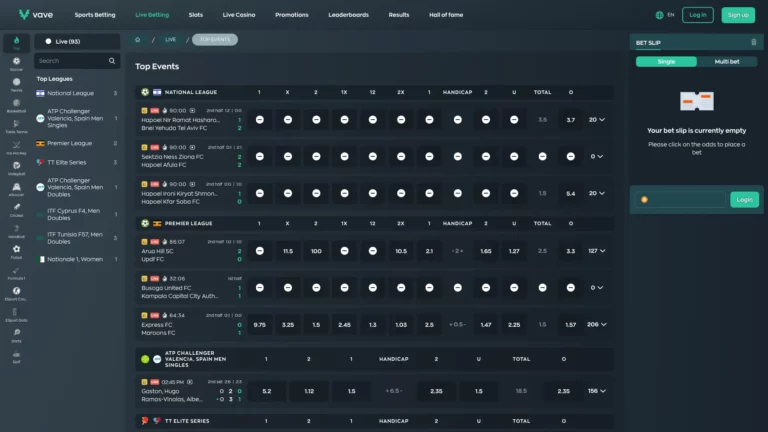Select 9.75 odds for Express FC

(x=259, y=325)
